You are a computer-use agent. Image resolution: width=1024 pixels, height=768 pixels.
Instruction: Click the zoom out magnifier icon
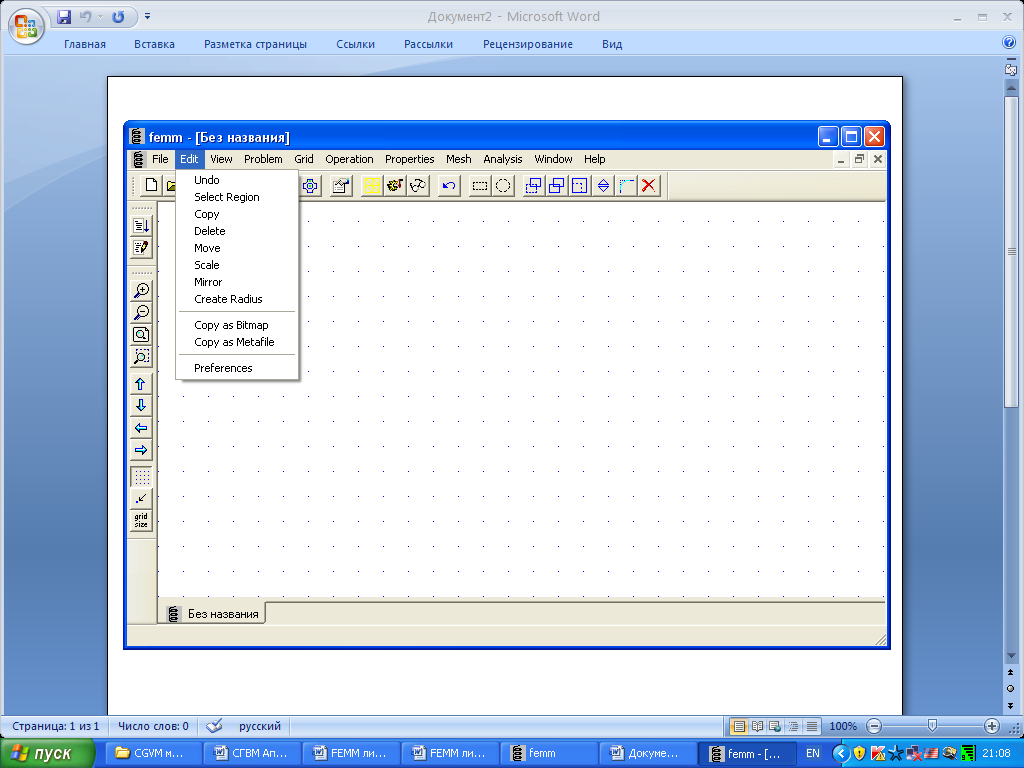141,313
